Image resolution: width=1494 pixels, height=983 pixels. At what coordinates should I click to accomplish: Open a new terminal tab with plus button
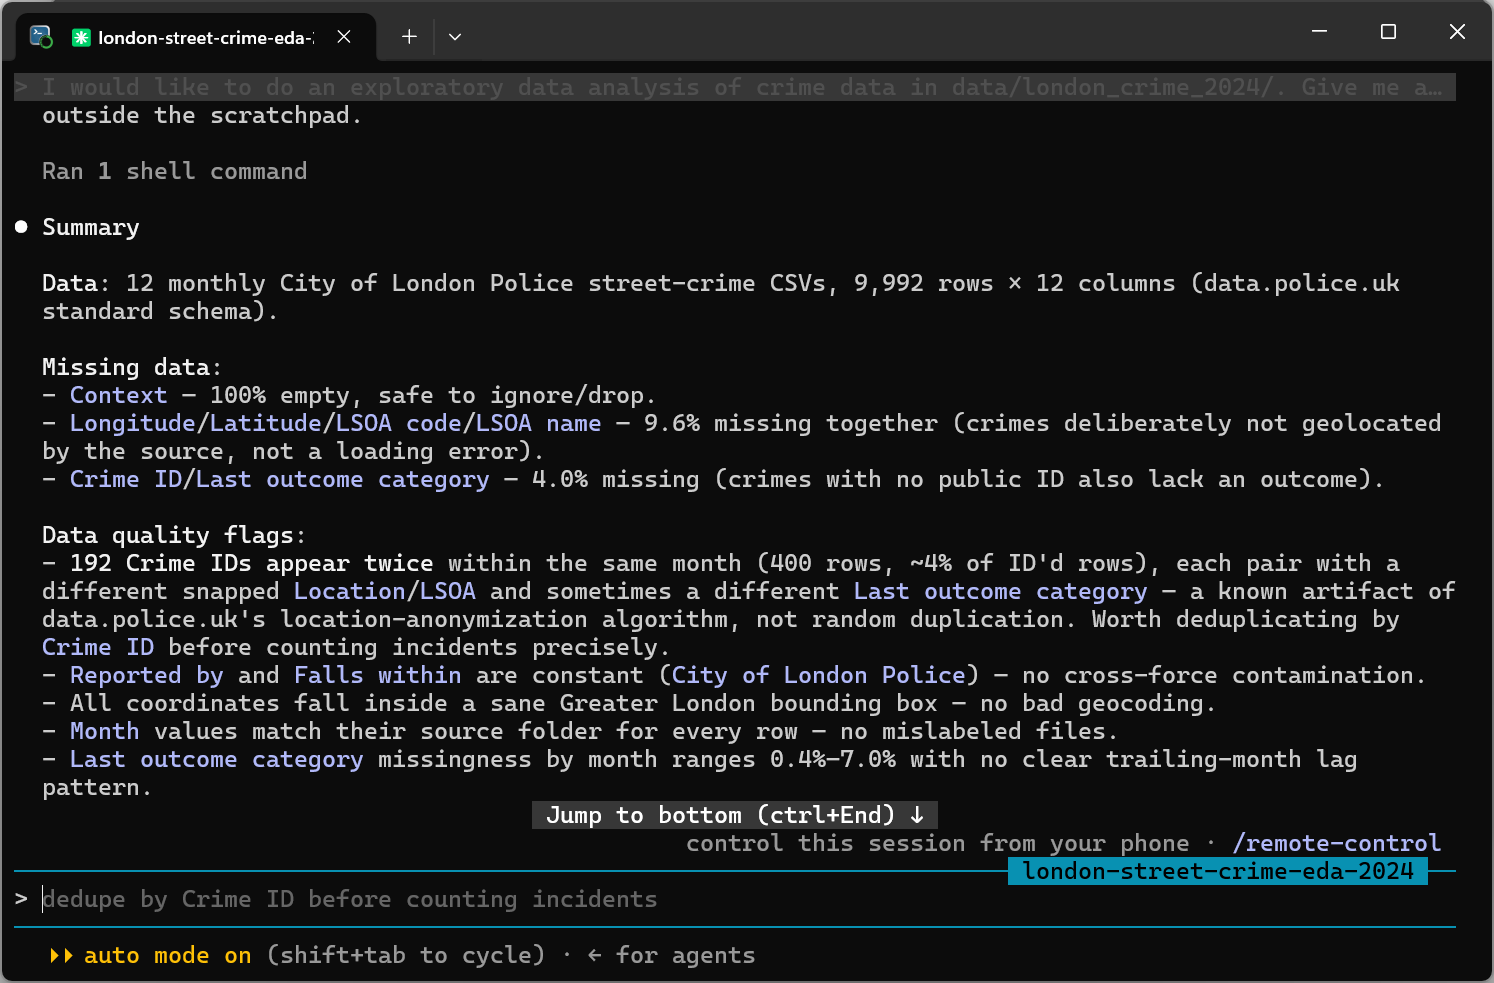click(409, 37)
